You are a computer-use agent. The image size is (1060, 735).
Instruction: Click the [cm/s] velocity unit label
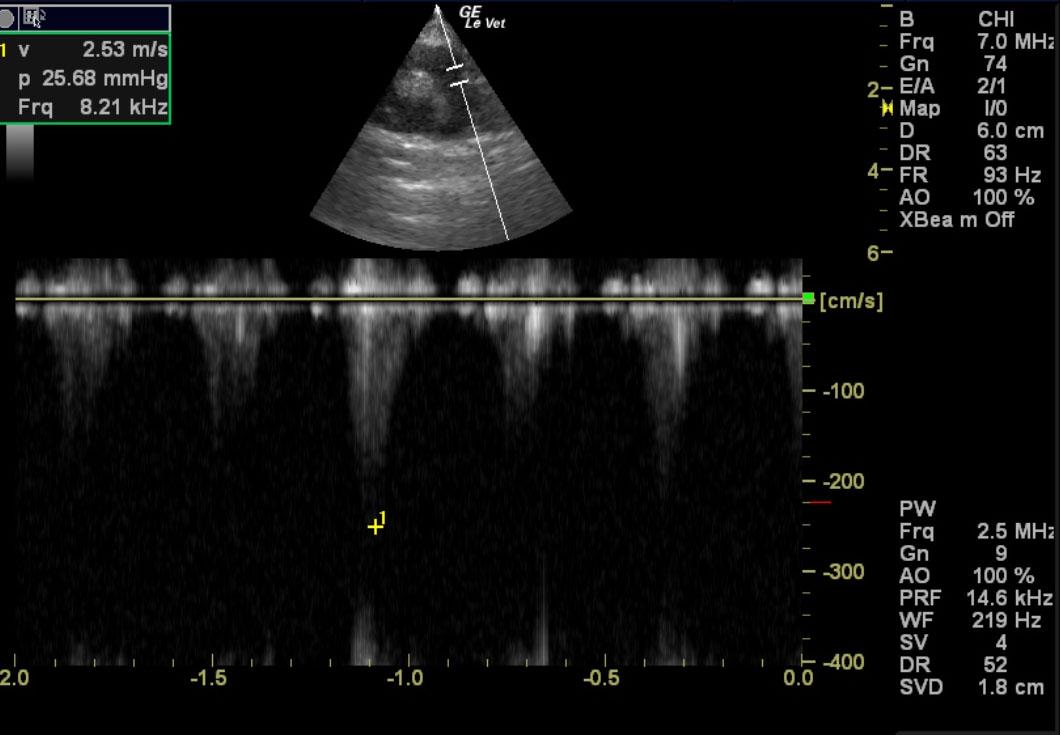[851, 301]
